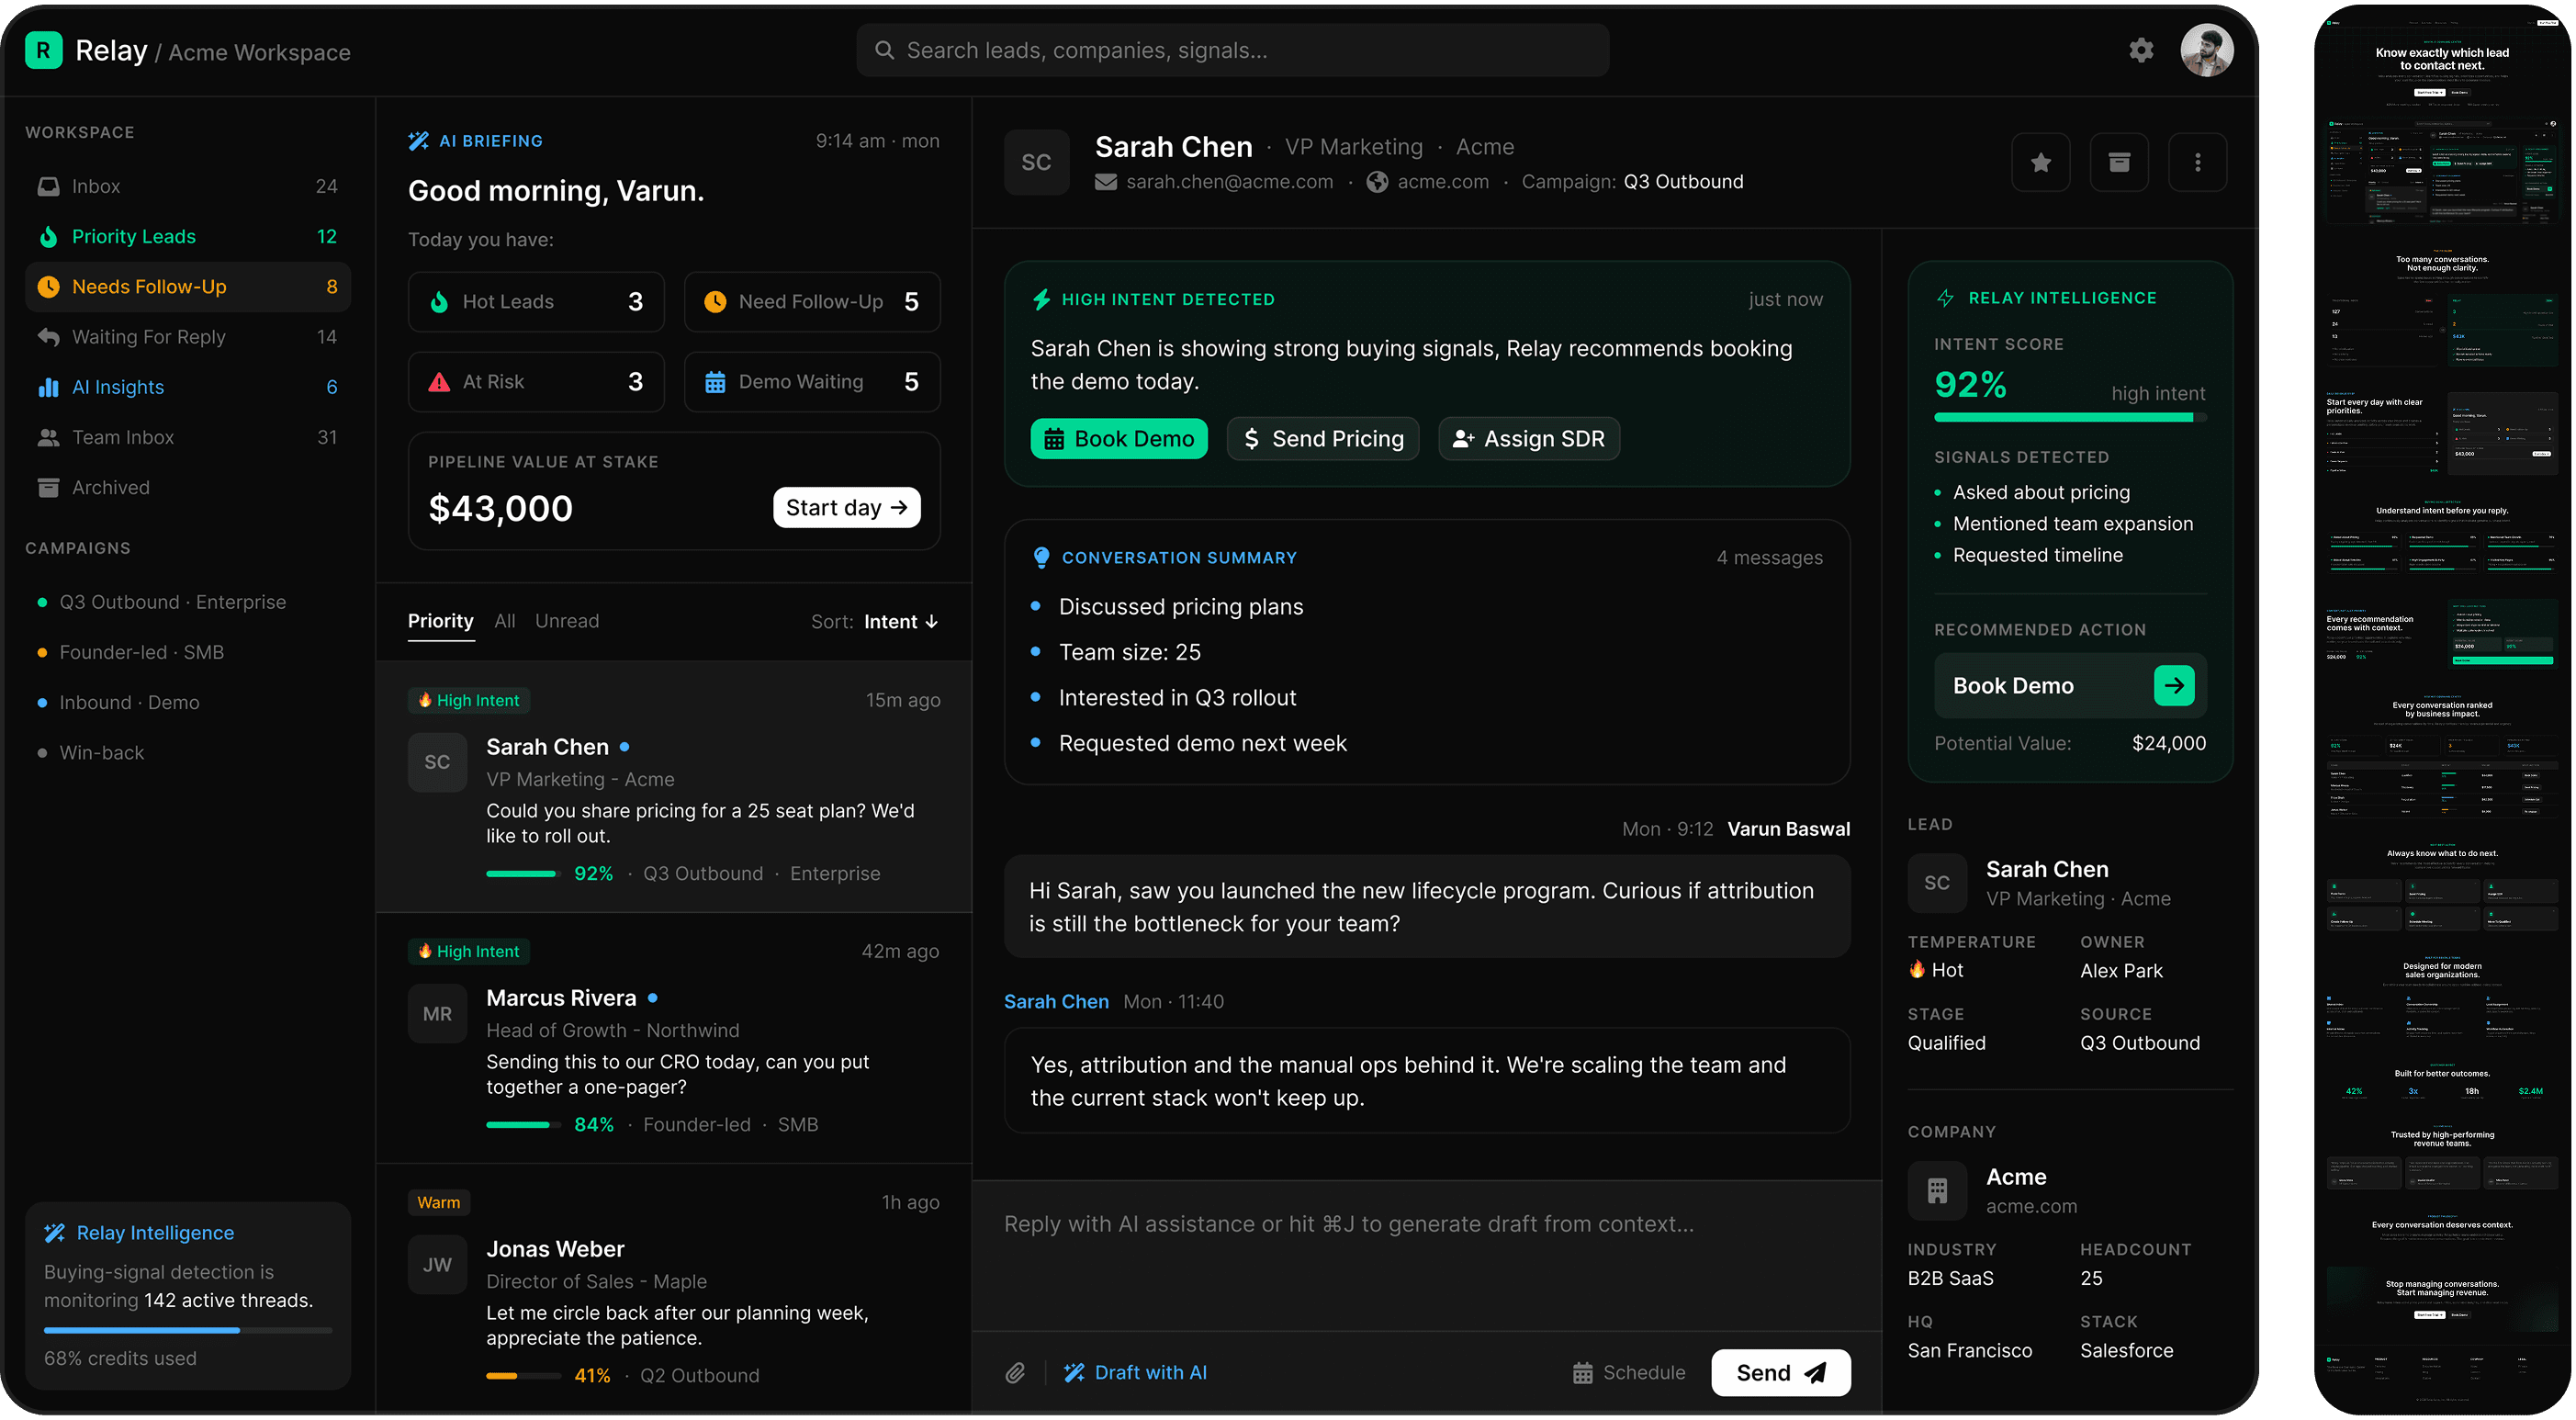The image size is (2576, 1420).
Task: Click the "Potential Value: $24,000" text
Action: [x=2070, y=743]
